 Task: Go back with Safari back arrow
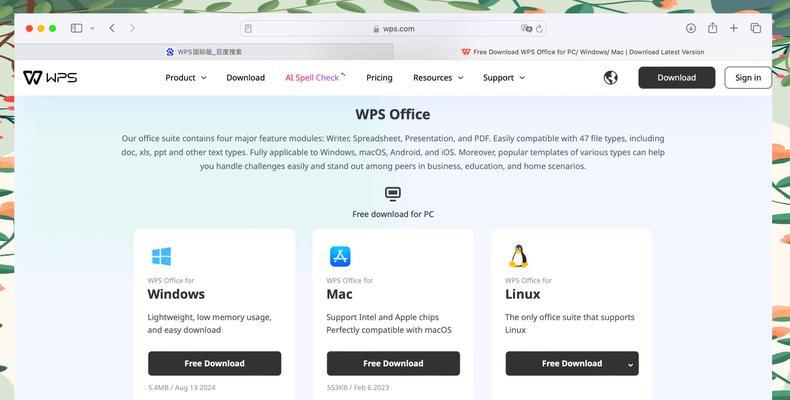(x=112, y=28)
